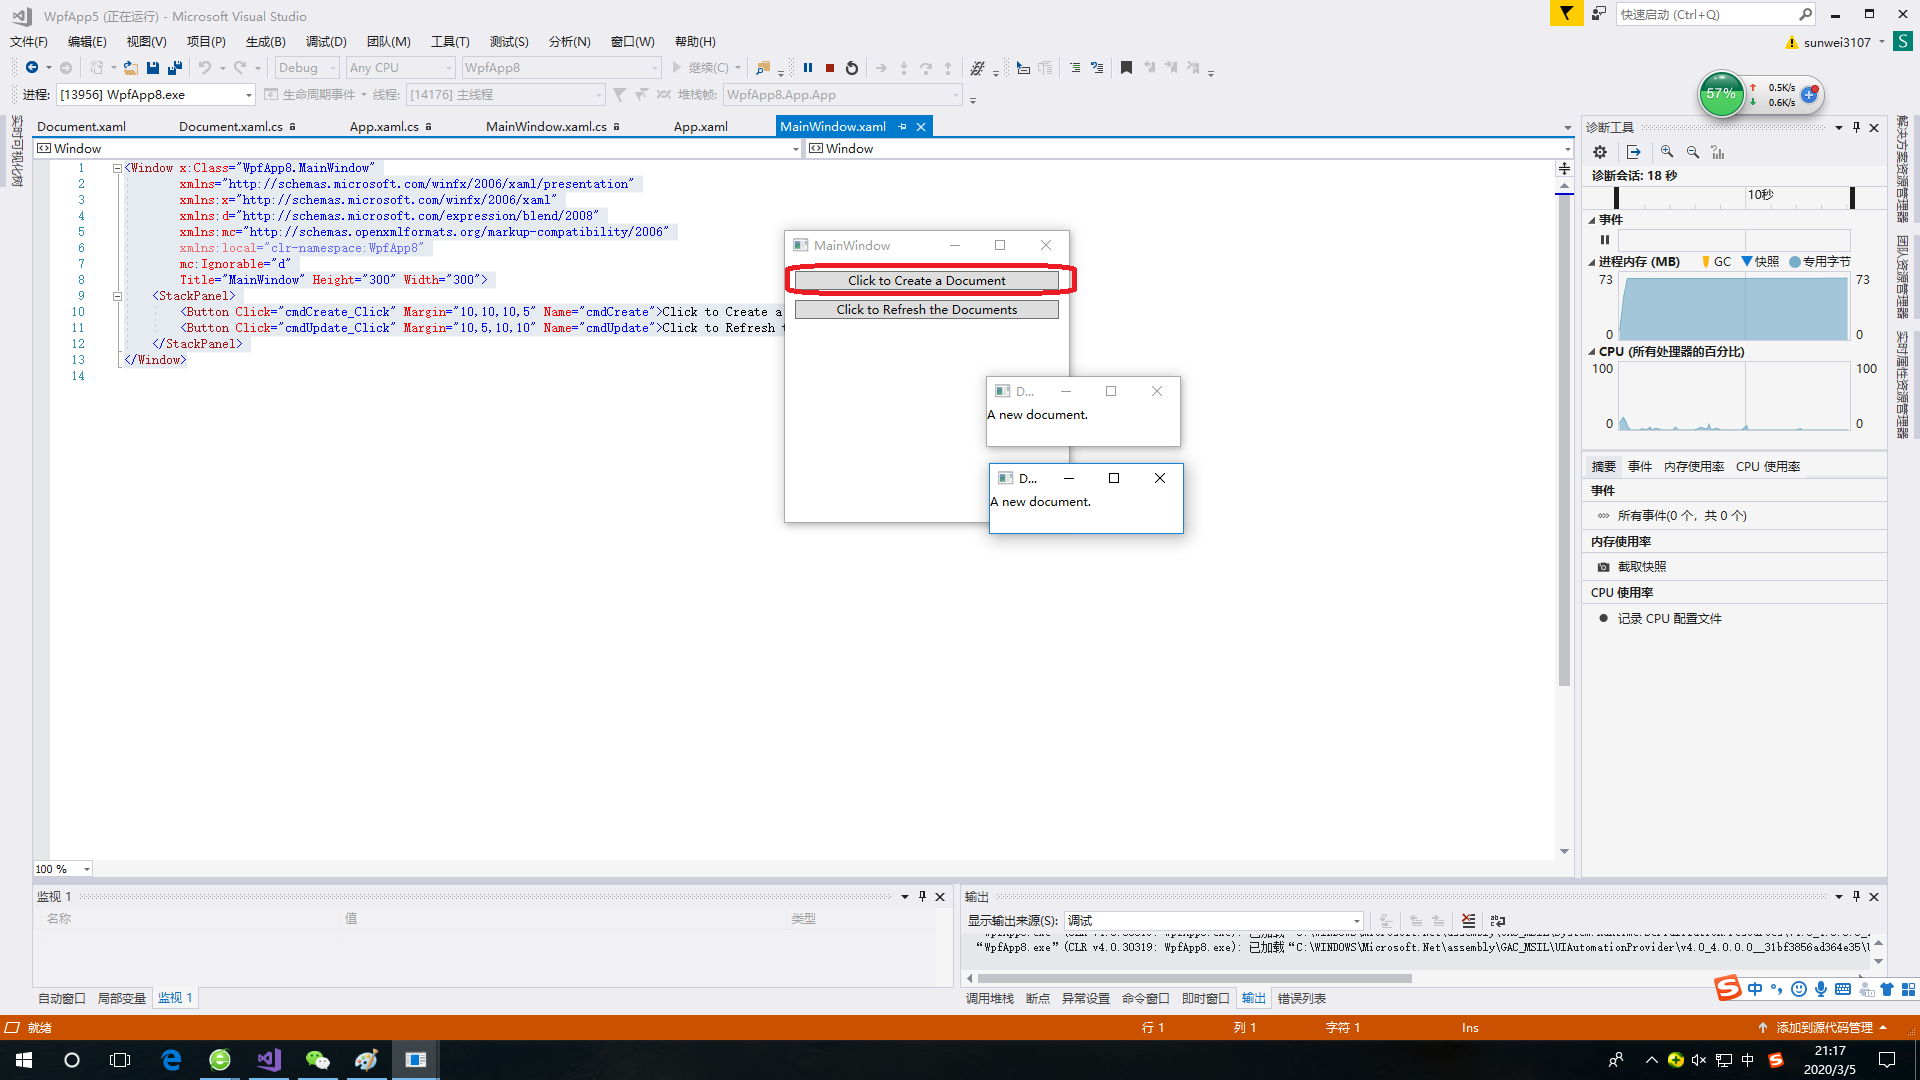Open the Debug menu 调试(D)
Screen dimensions: 1920x1080
click(x=326, y=42)
